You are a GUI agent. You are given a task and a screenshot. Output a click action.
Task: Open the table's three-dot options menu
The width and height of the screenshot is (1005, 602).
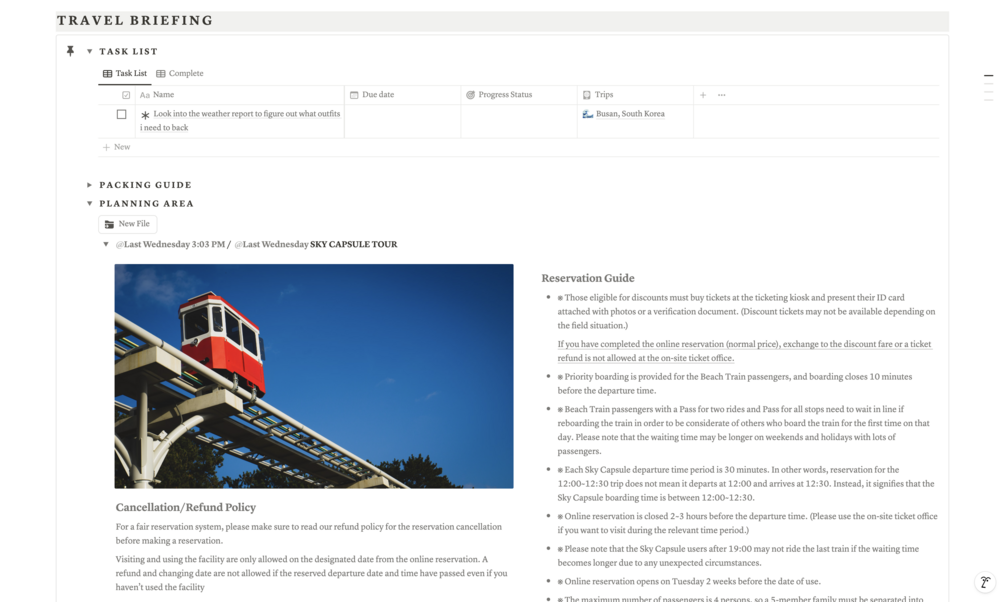tap(722, 95)
